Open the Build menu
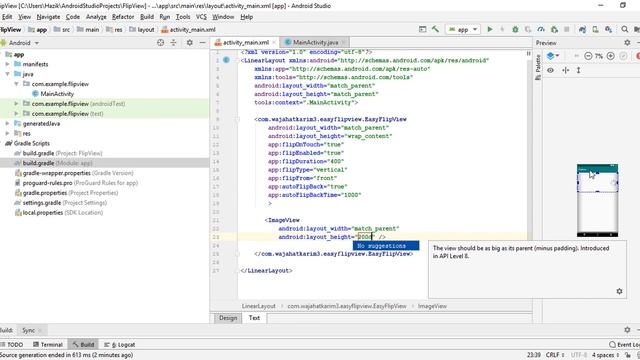 point(147,17)
